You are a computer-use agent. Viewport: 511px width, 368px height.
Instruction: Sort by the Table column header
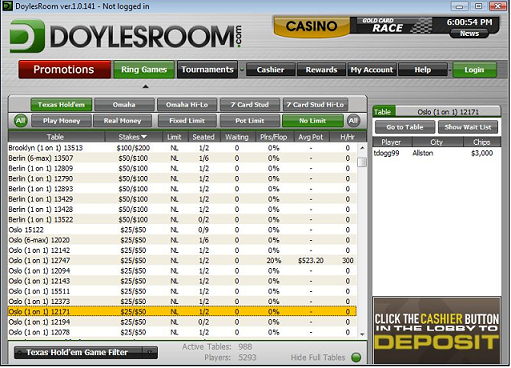point(56,137)
